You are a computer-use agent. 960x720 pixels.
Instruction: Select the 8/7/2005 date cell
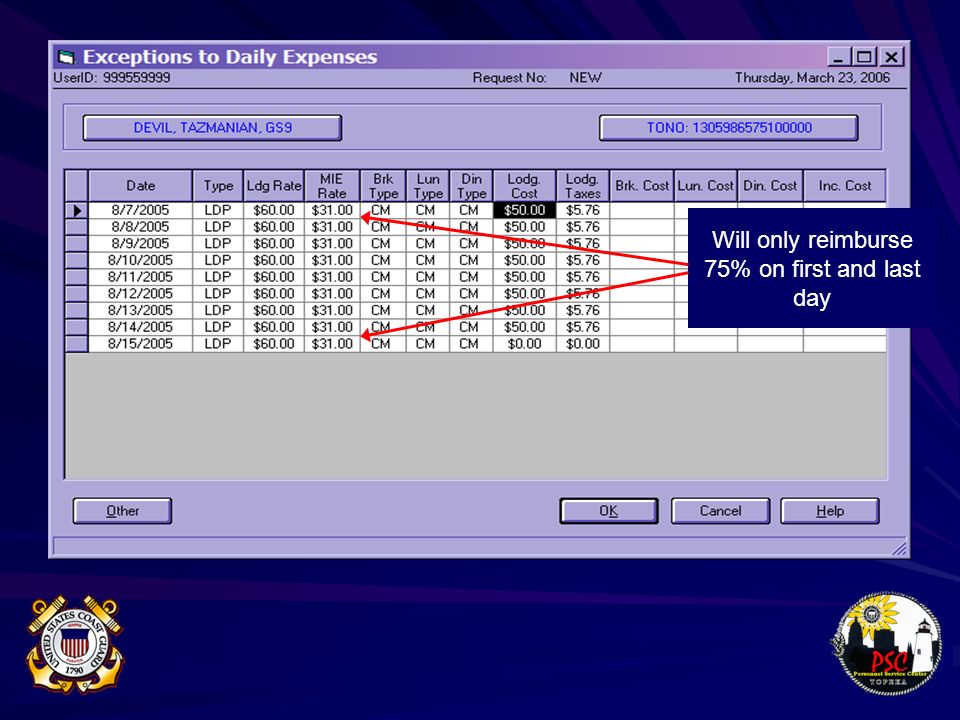coord(140,210)
